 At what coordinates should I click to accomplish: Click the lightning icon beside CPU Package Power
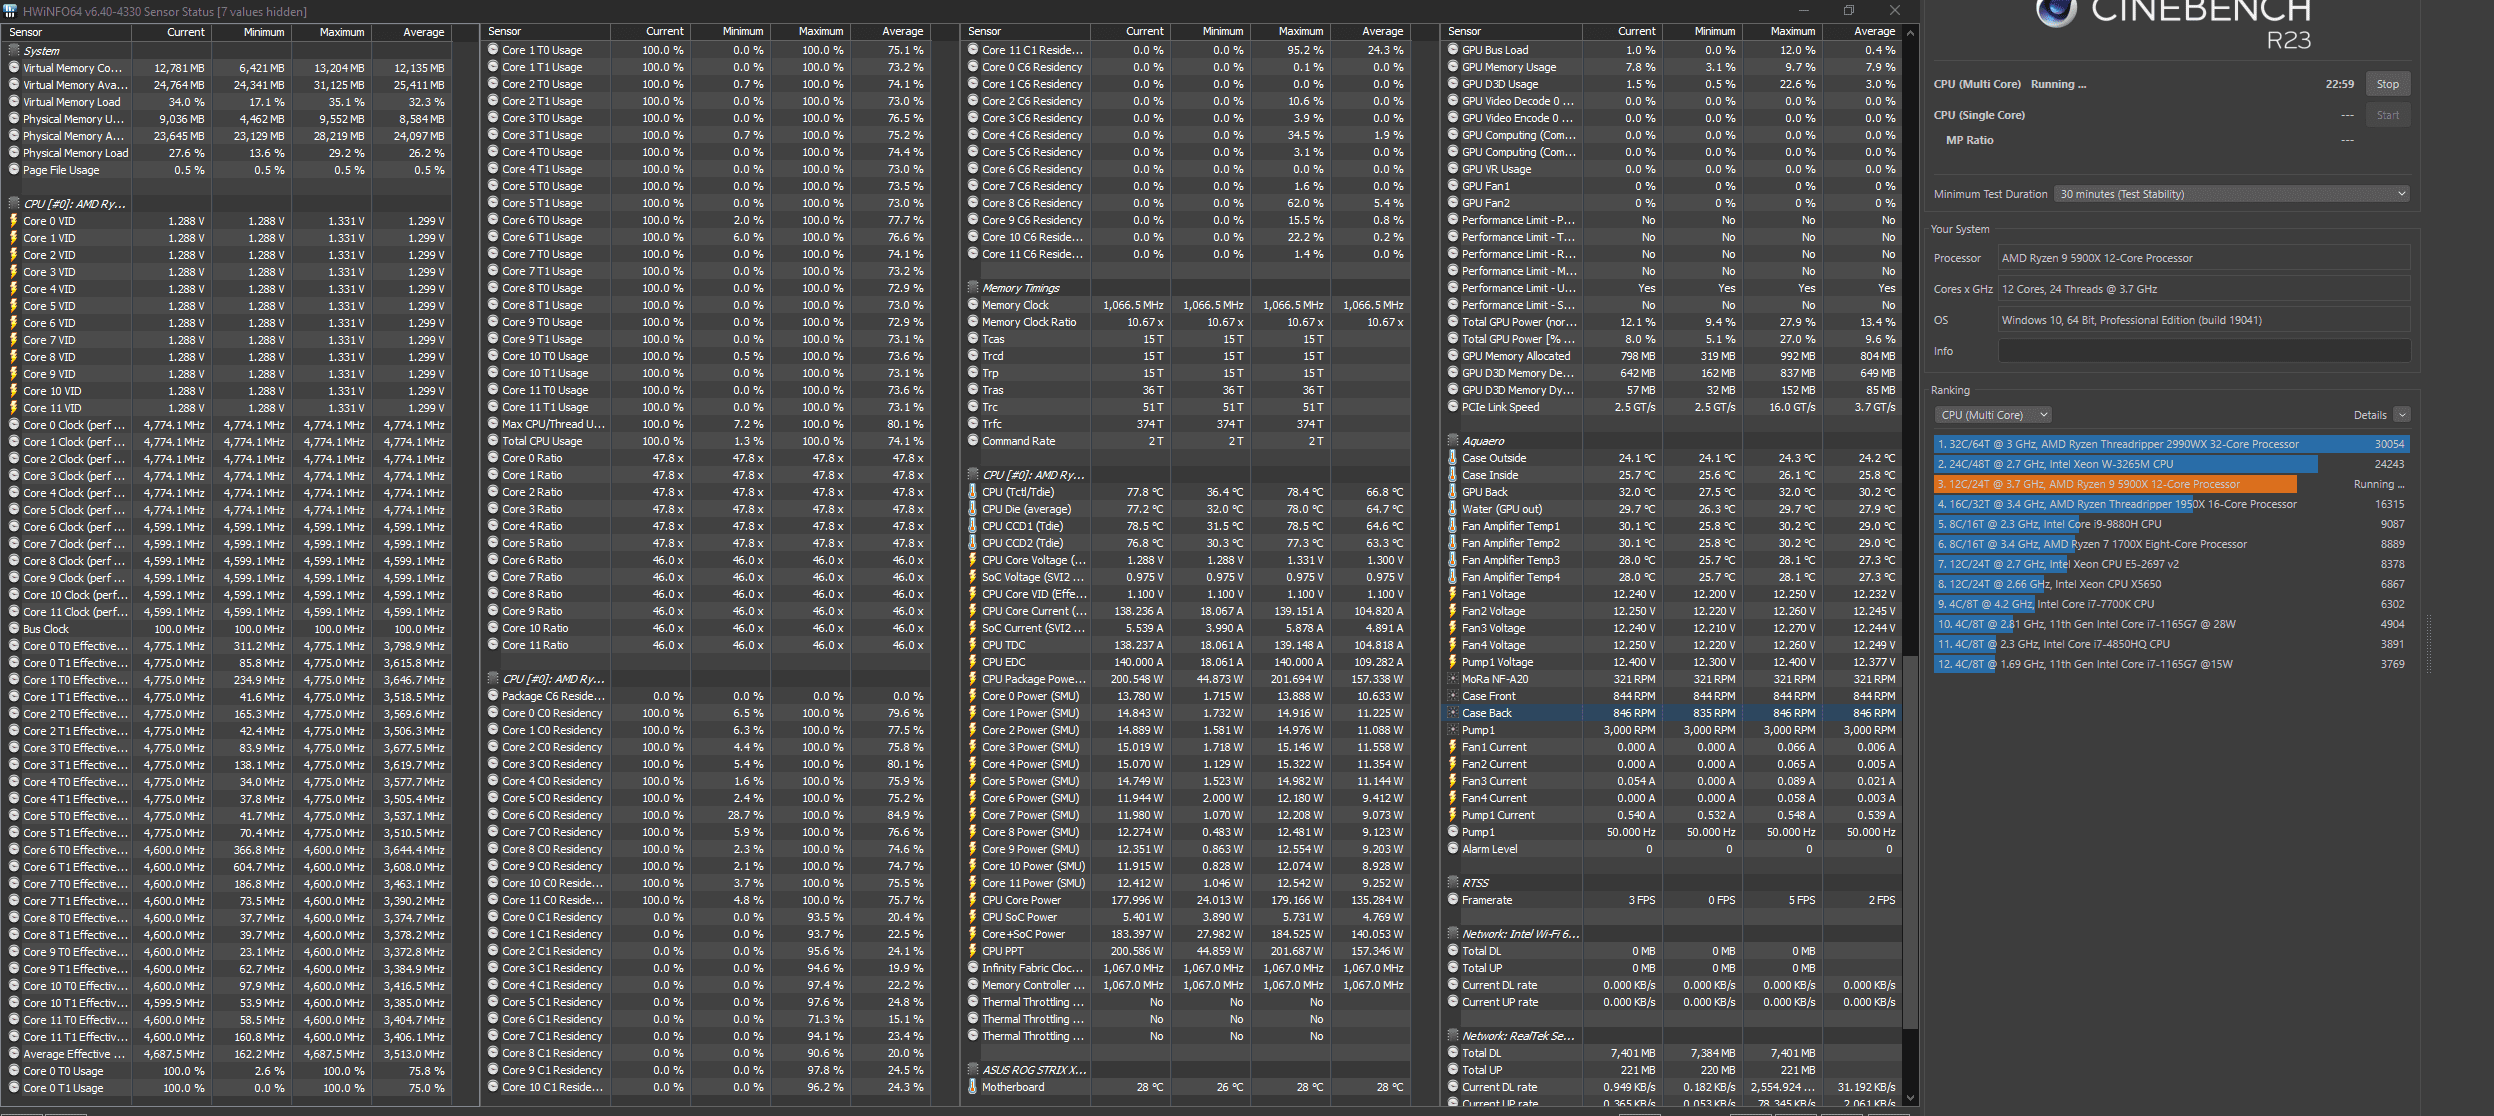[973, 679]
